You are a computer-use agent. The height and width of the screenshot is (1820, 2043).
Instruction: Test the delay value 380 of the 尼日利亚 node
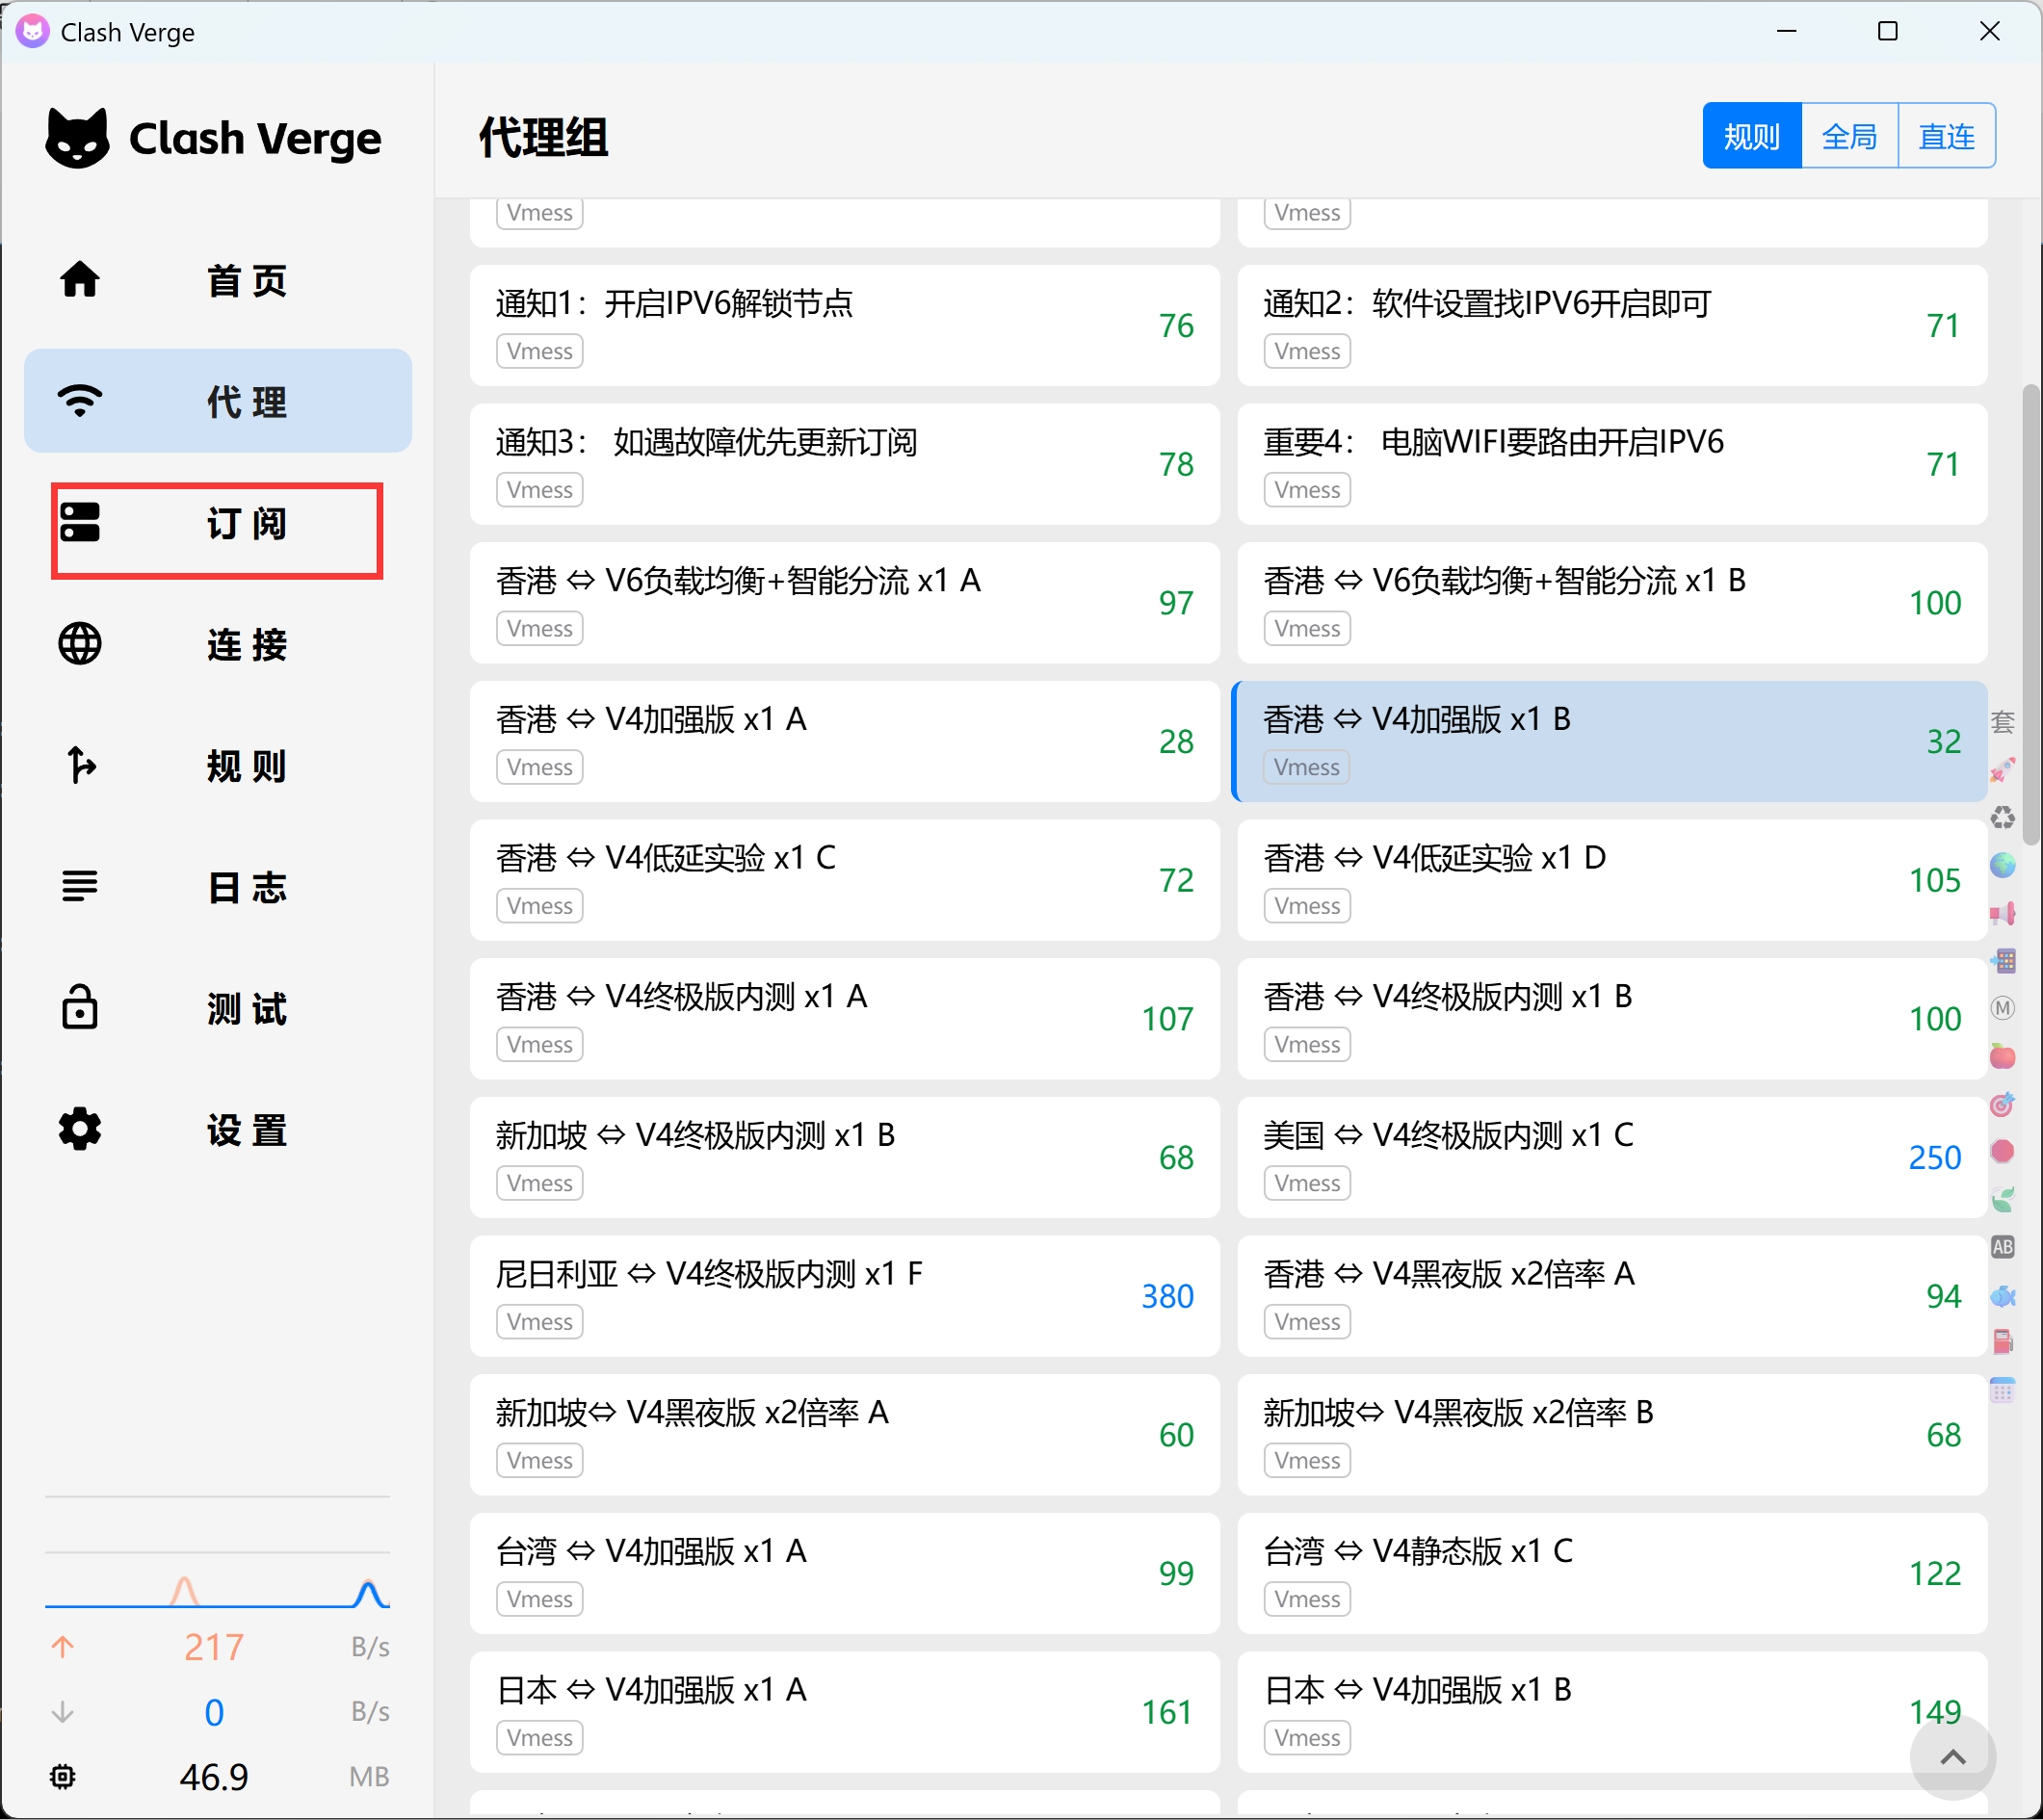pos(1166,1296)
